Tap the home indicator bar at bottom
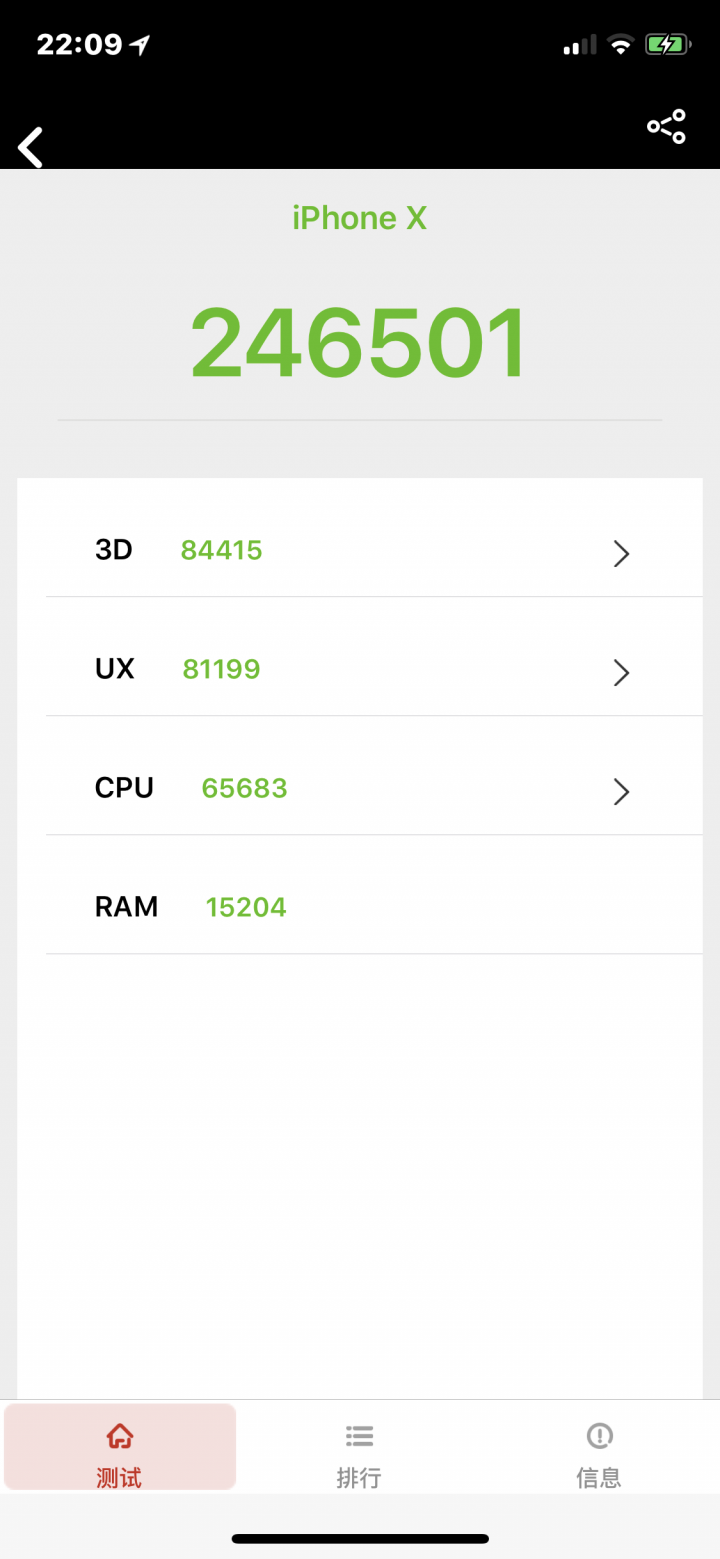The width and height of the screenshot is (720, 1559). (x=360, y=1538)
